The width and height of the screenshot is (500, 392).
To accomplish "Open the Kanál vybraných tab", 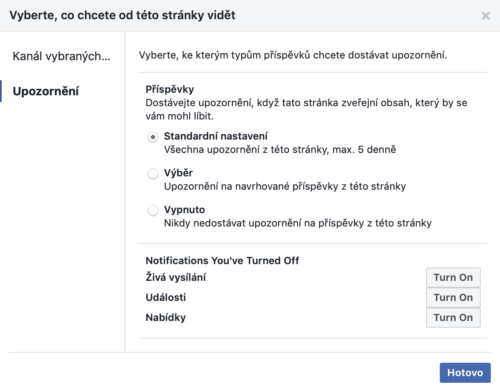I will pyautogui.click(x=61, y=56).
